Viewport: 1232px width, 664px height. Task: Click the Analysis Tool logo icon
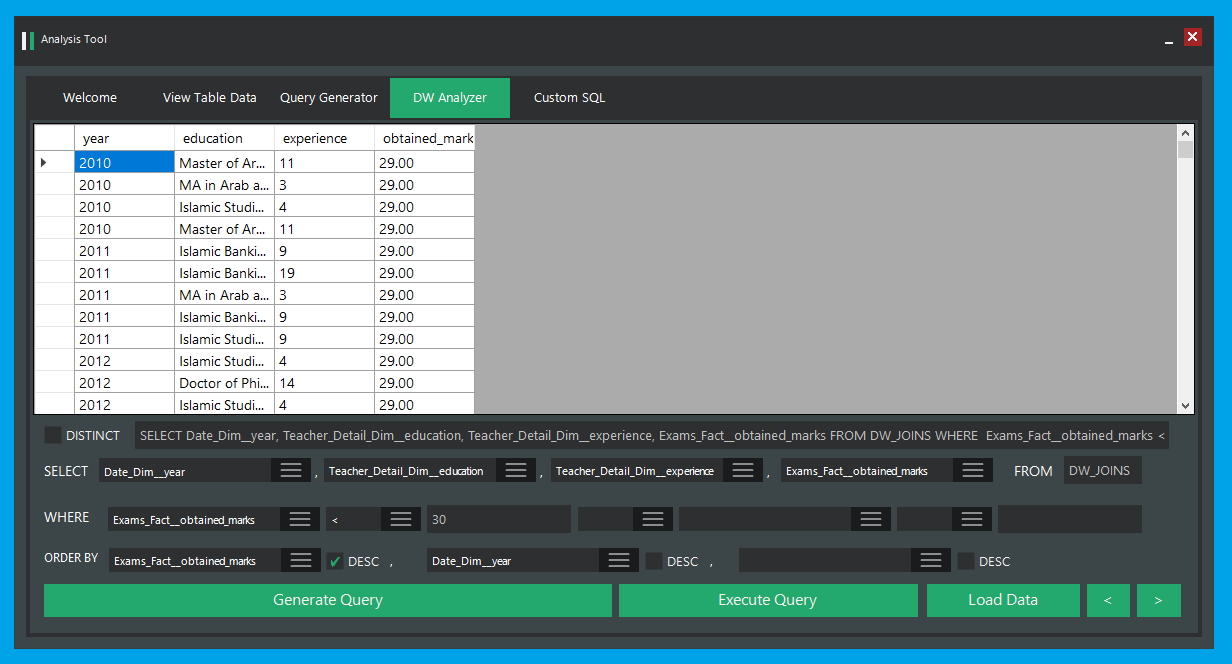coord(28,40)
